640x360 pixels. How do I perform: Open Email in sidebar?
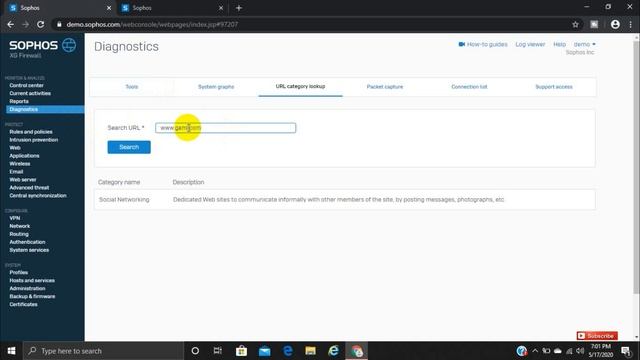[x=16, y=172]
